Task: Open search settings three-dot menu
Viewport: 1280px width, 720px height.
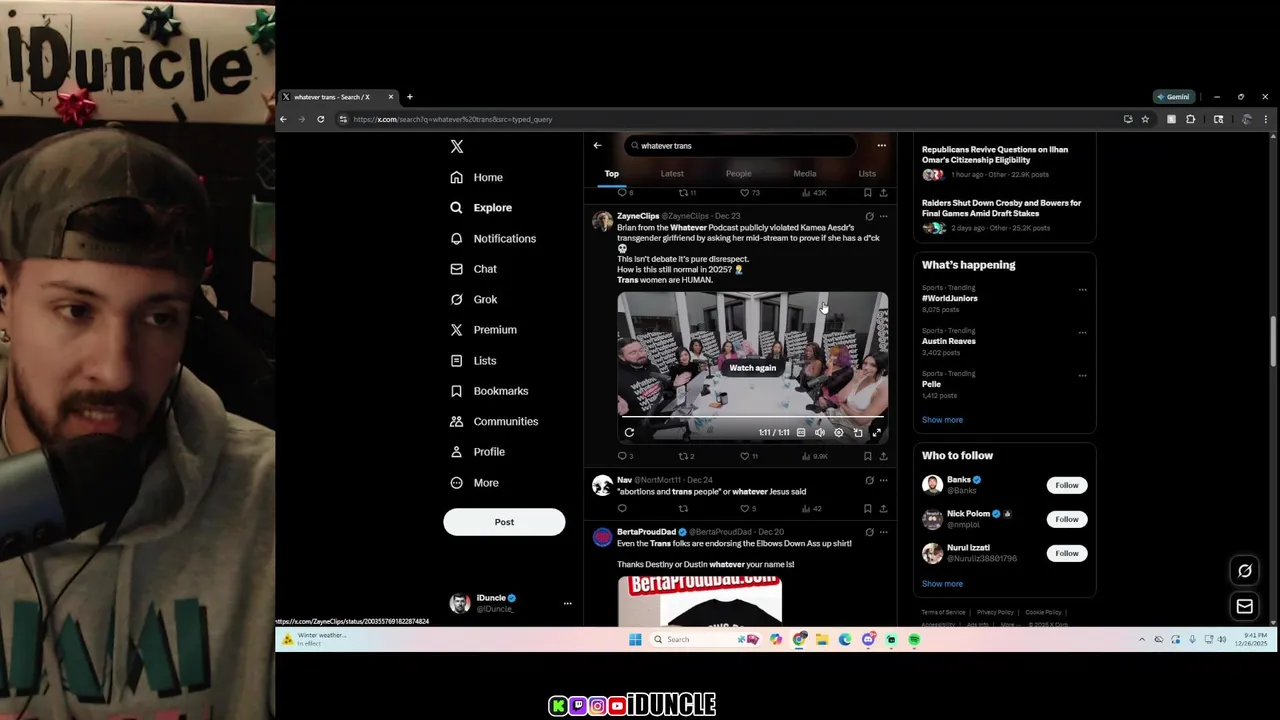Action: tap(881, 146)
